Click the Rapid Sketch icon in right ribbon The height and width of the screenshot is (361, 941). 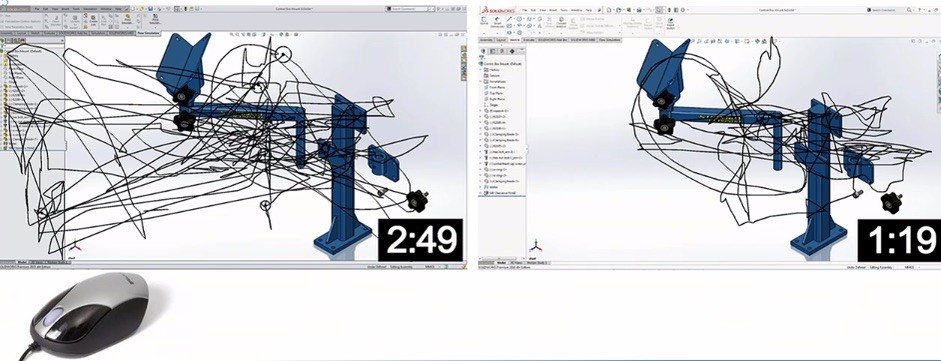(670, 23)
